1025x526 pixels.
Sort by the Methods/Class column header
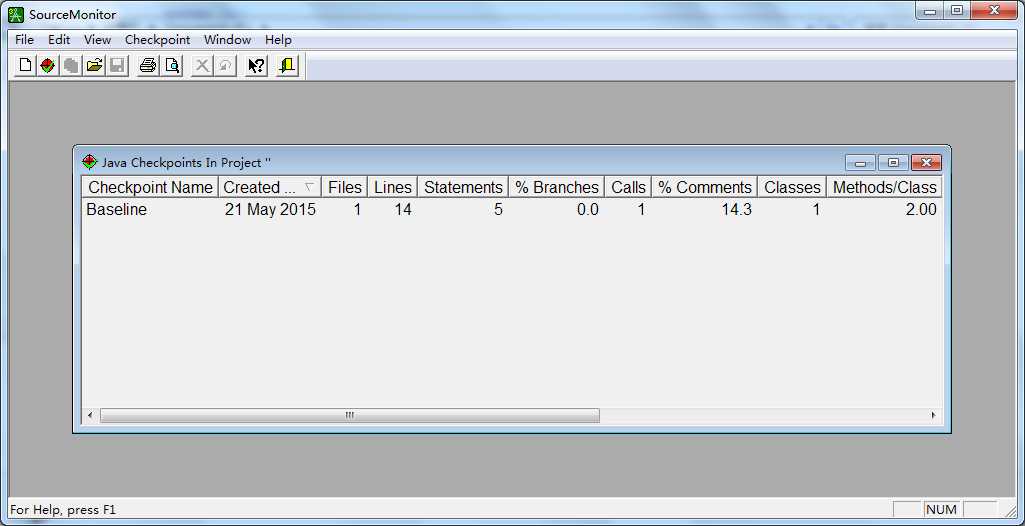(x=884, y=188)
